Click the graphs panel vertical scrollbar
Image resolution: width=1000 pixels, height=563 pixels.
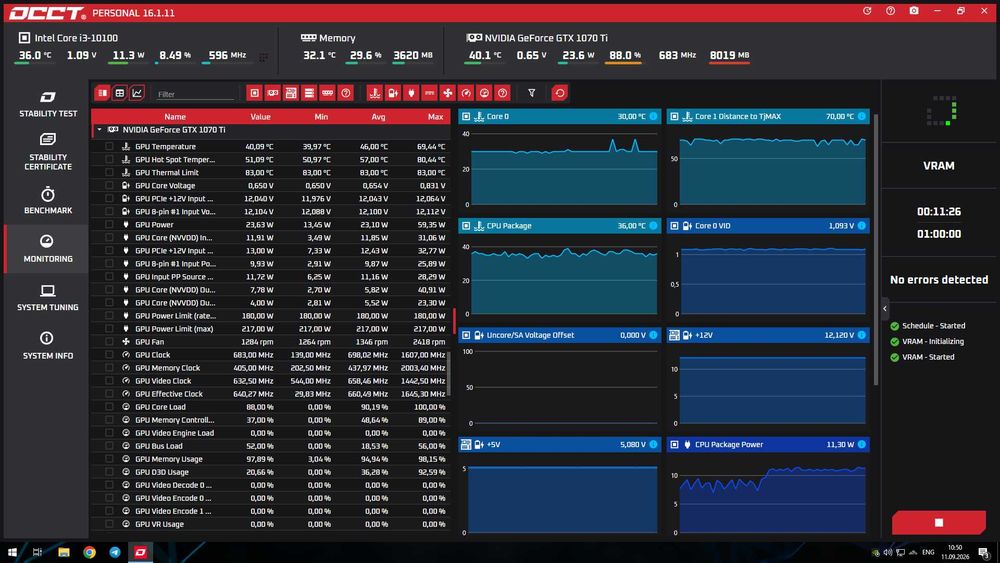pyautogui.click(x=876, y=250)
